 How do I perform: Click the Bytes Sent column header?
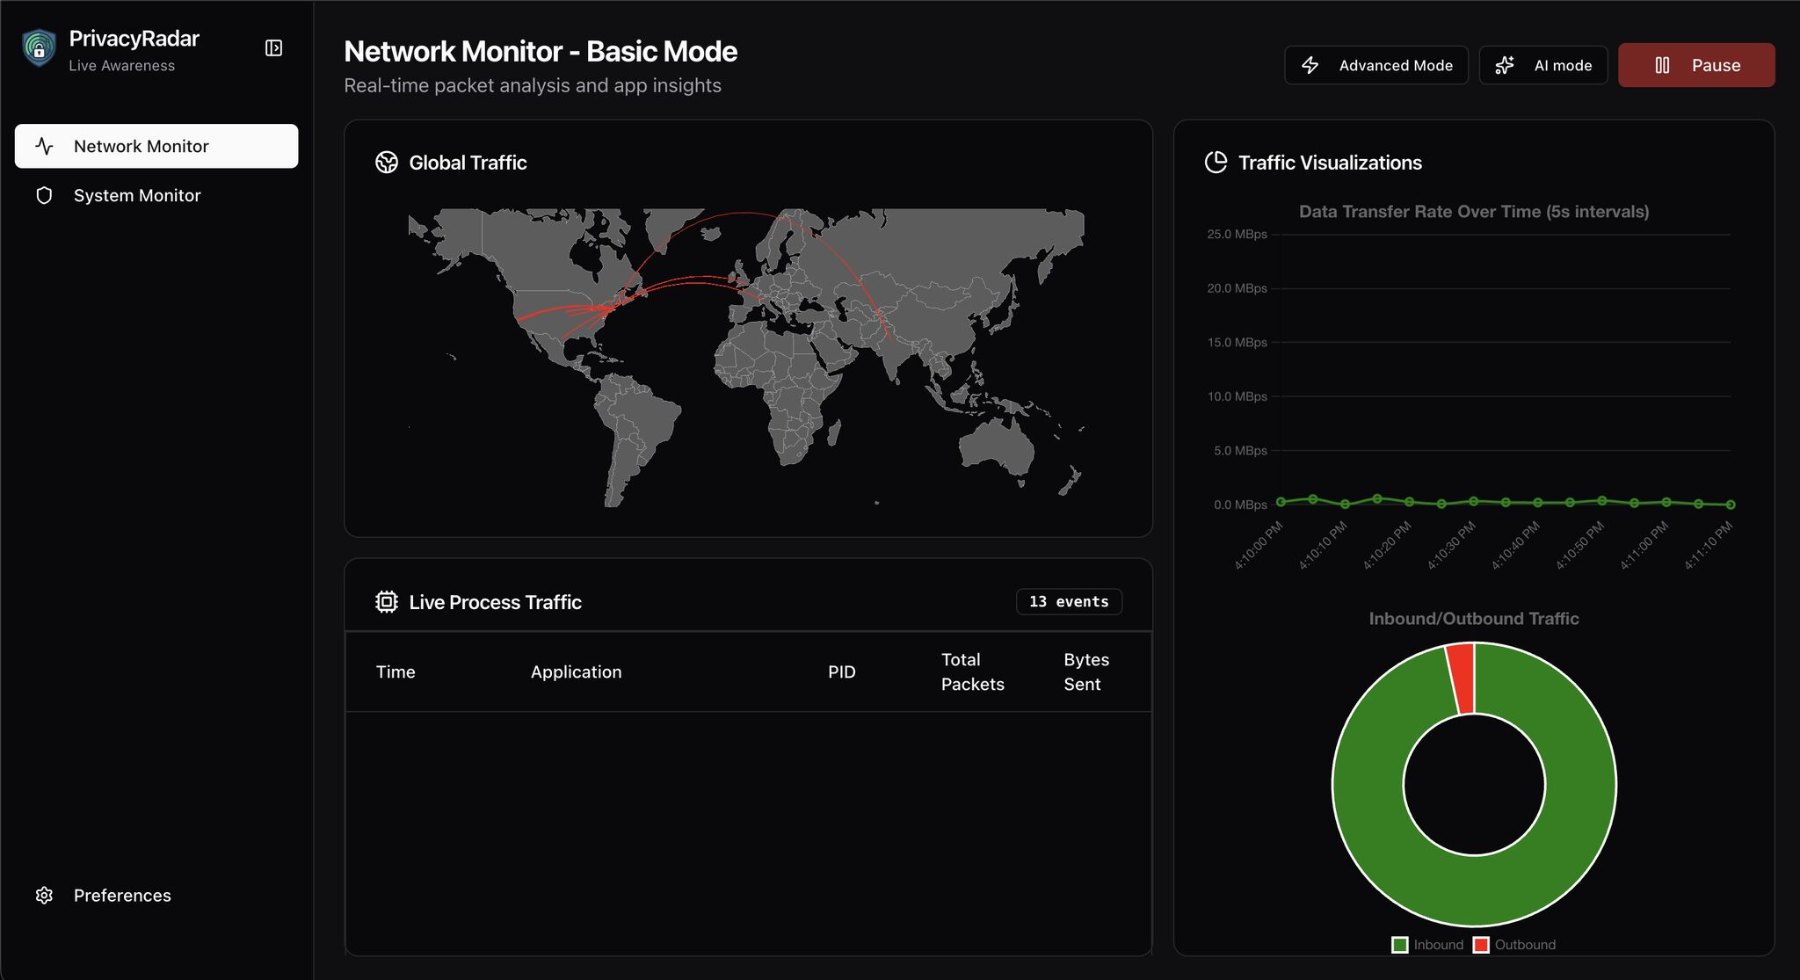[x=1086, y=672]
